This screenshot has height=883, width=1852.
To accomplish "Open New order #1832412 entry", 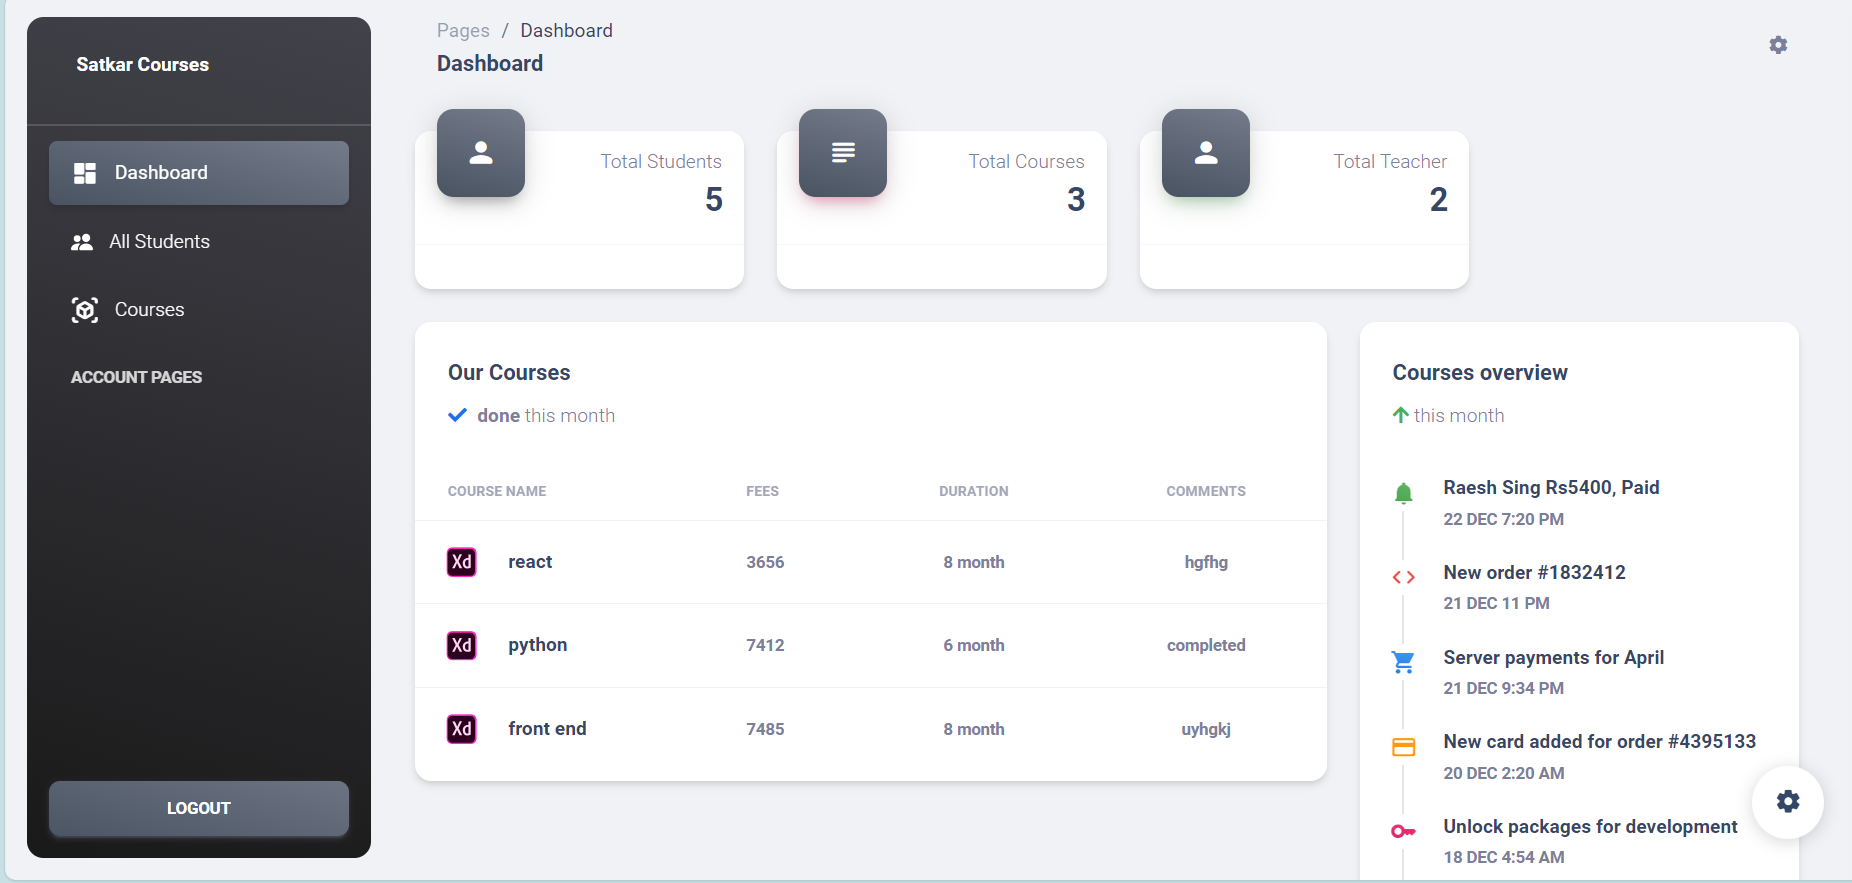I will (1534, 573).
